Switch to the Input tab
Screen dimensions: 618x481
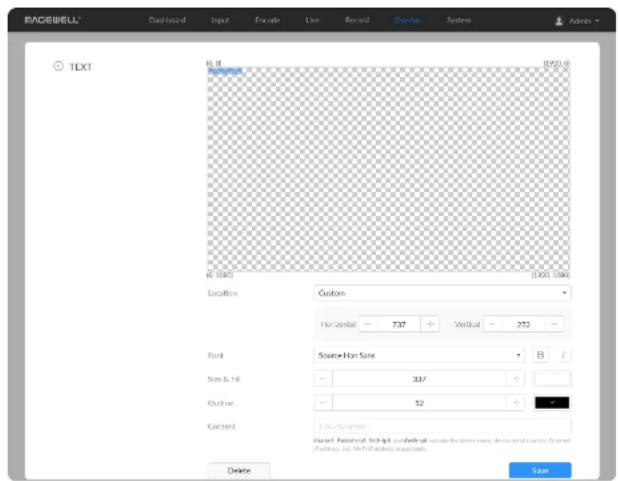point(220,20)
